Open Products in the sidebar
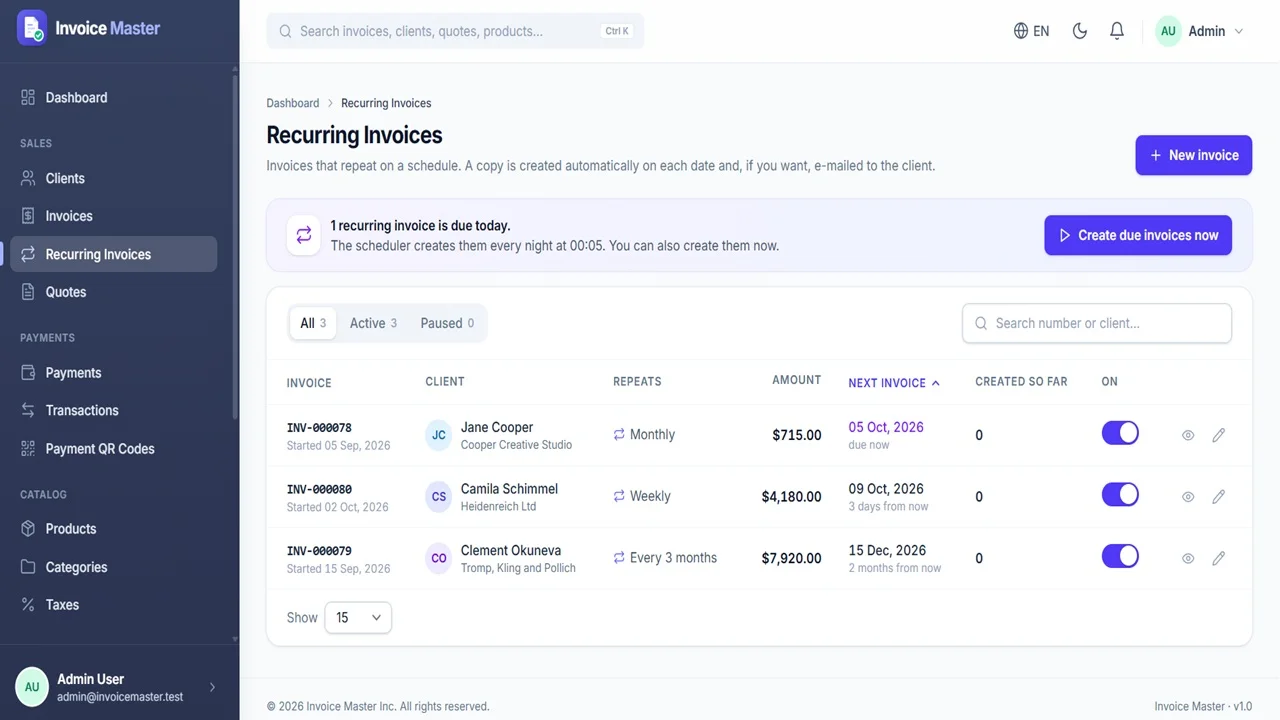 [113, 529]
